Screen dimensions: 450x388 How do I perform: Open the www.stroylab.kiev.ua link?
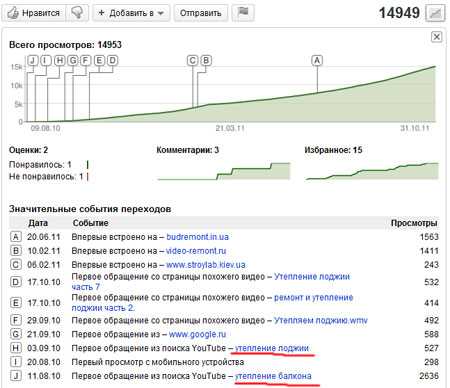point(206,265)
